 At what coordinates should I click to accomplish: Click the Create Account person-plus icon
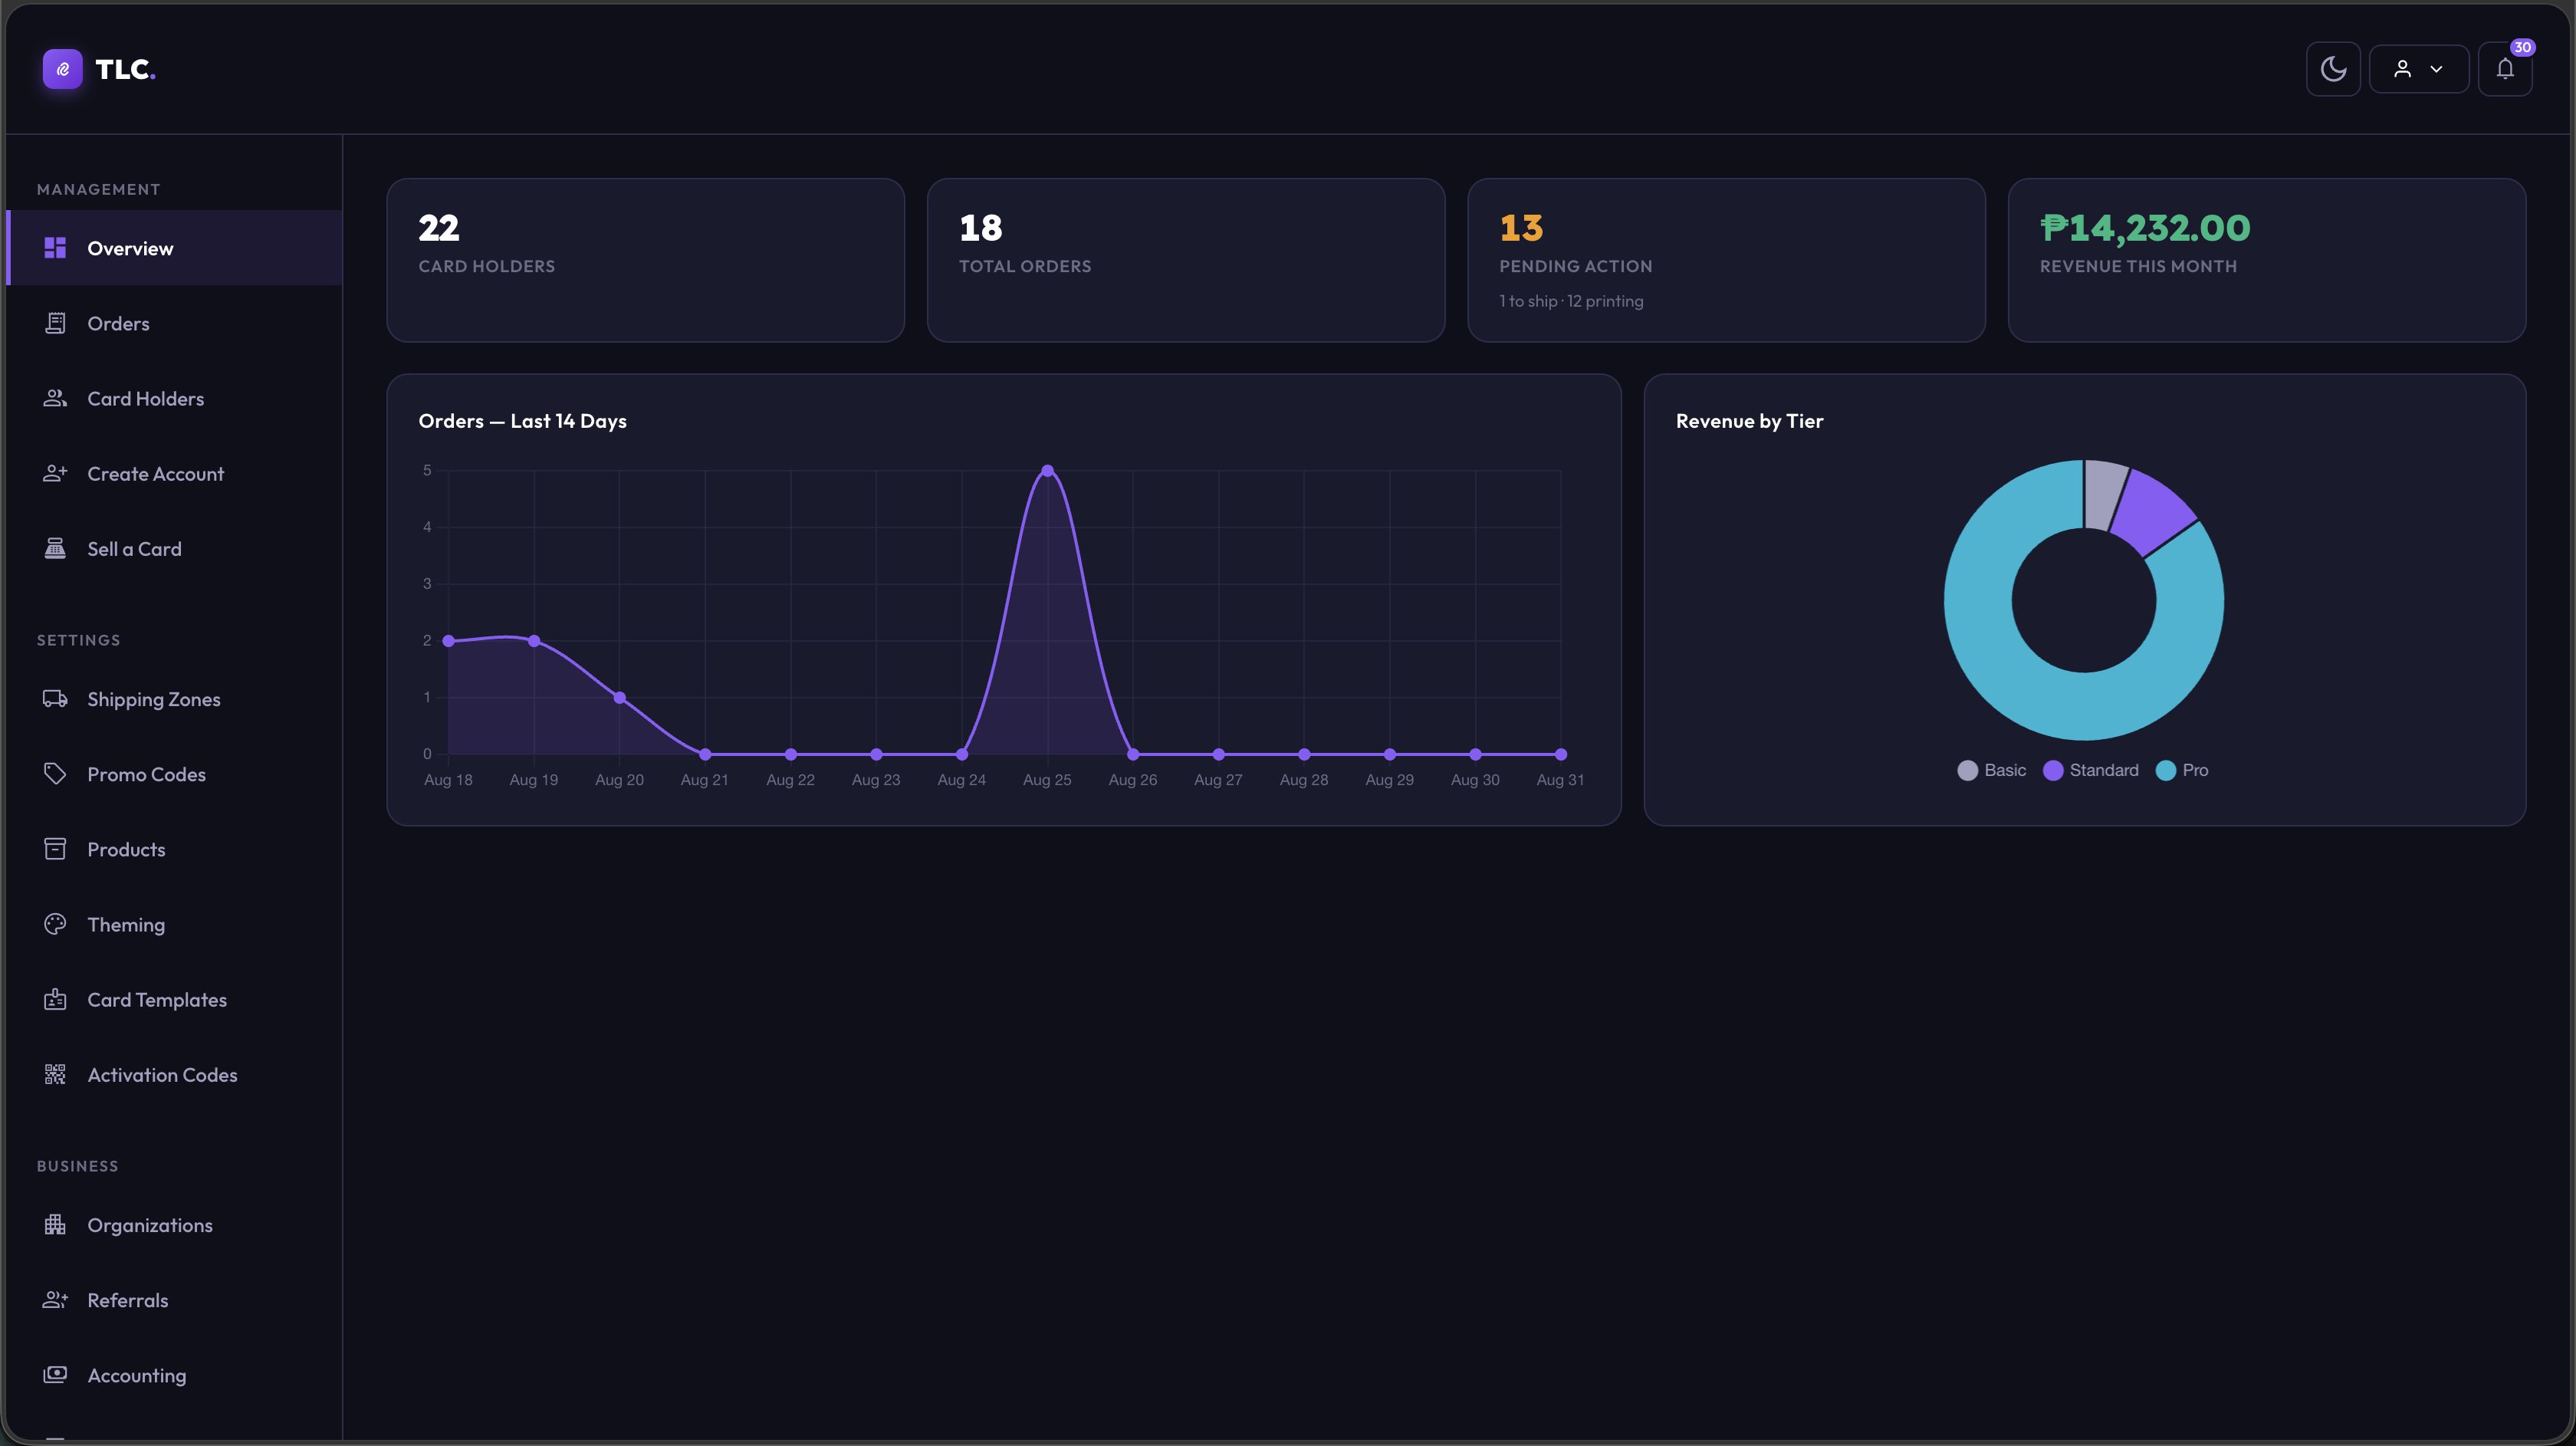(55, 473)
